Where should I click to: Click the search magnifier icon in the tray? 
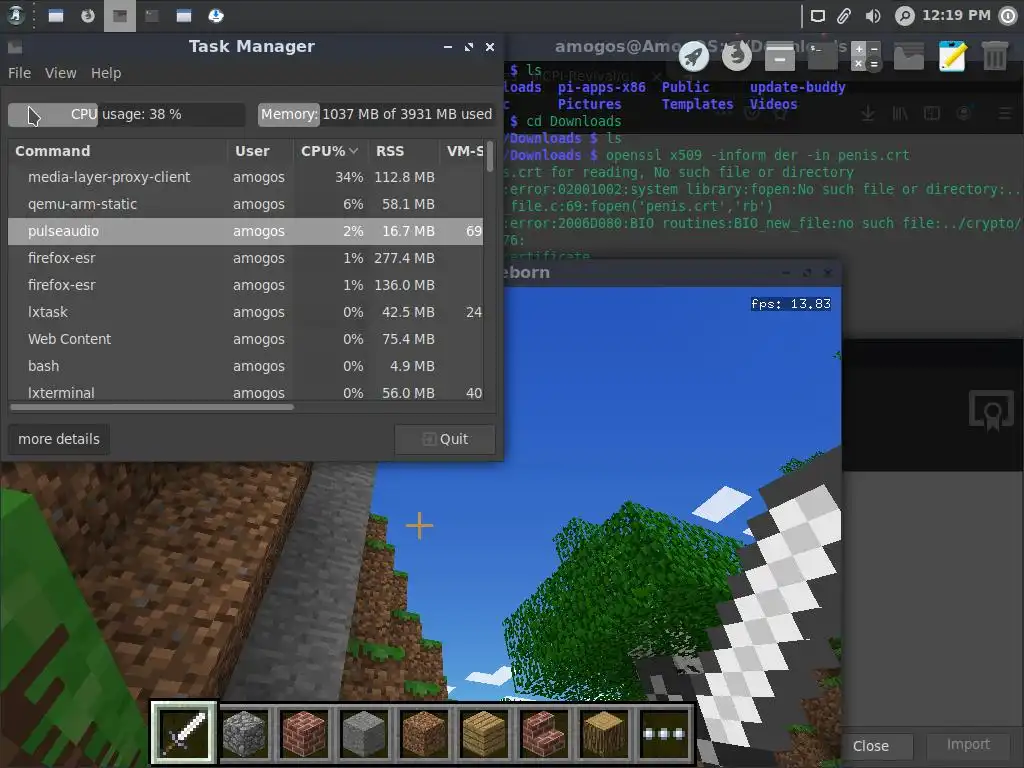904,16
